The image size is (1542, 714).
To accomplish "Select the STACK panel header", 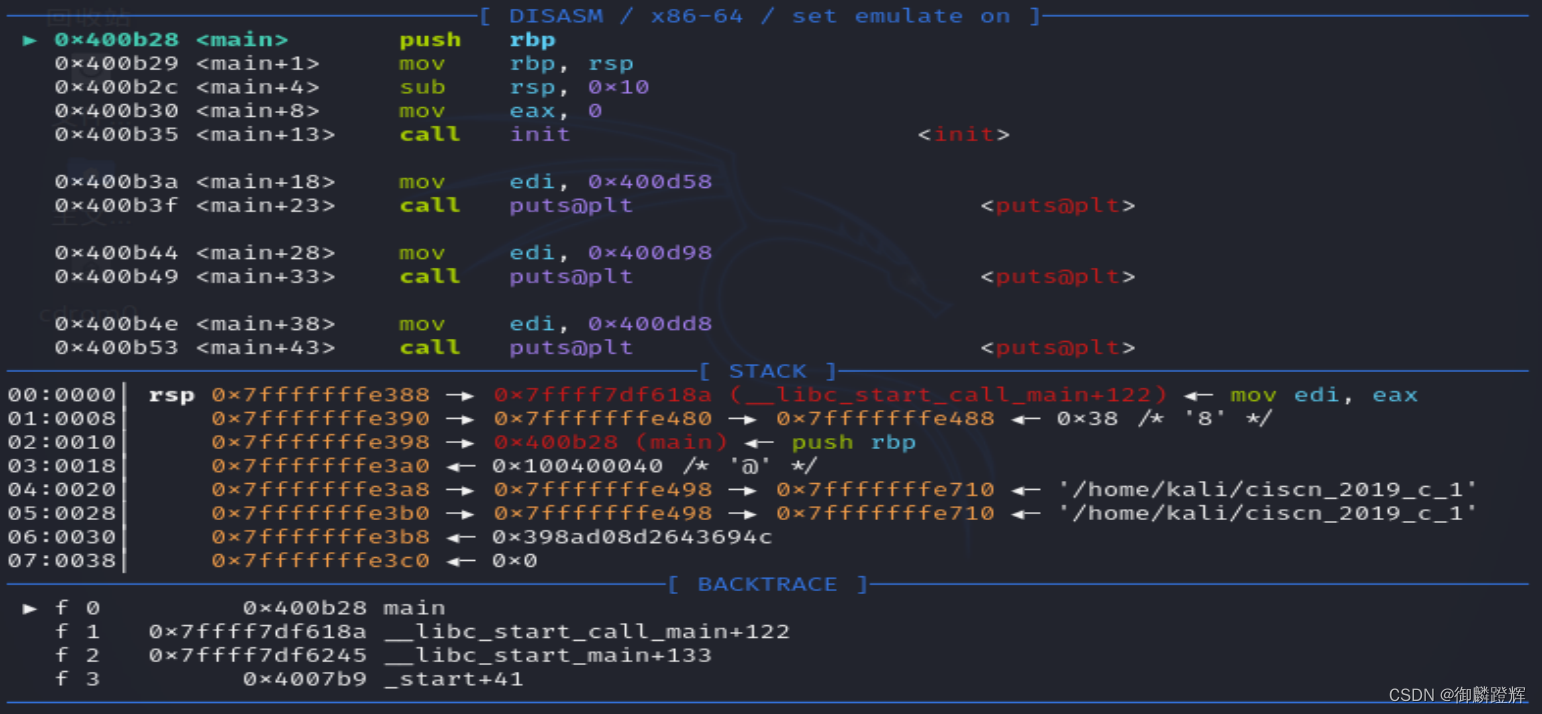I will pos(767,370).
